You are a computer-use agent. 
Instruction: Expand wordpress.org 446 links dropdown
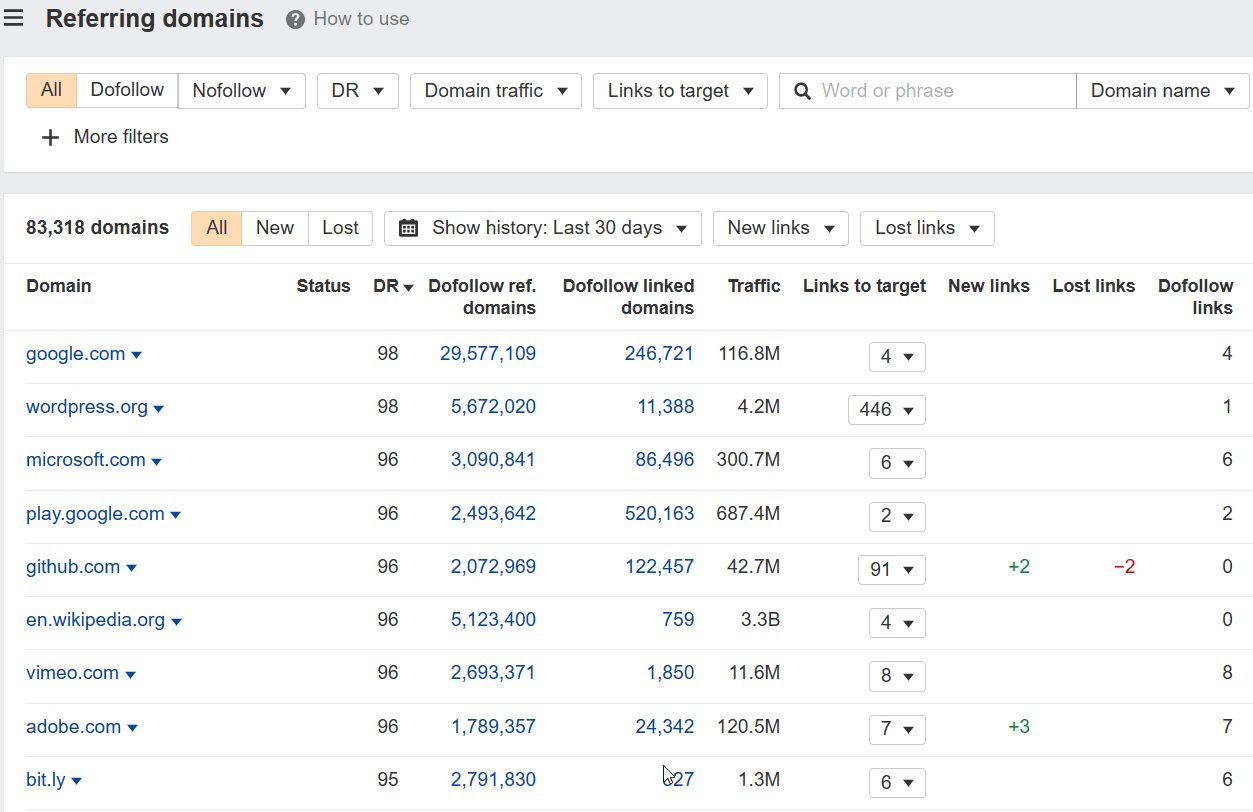tap(886, 410)
